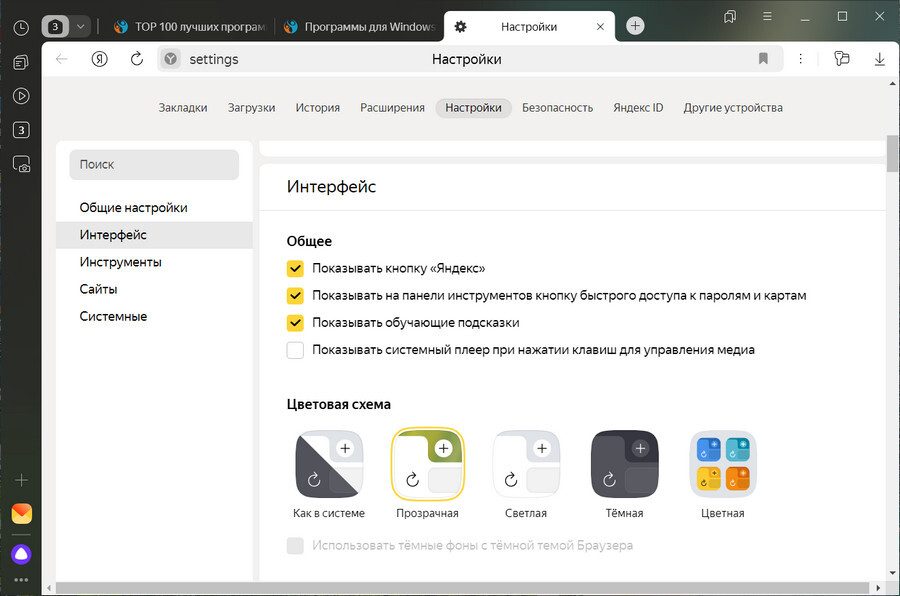Open the Закладки section
Screen dimensions: 900x596
click(183, 108)
